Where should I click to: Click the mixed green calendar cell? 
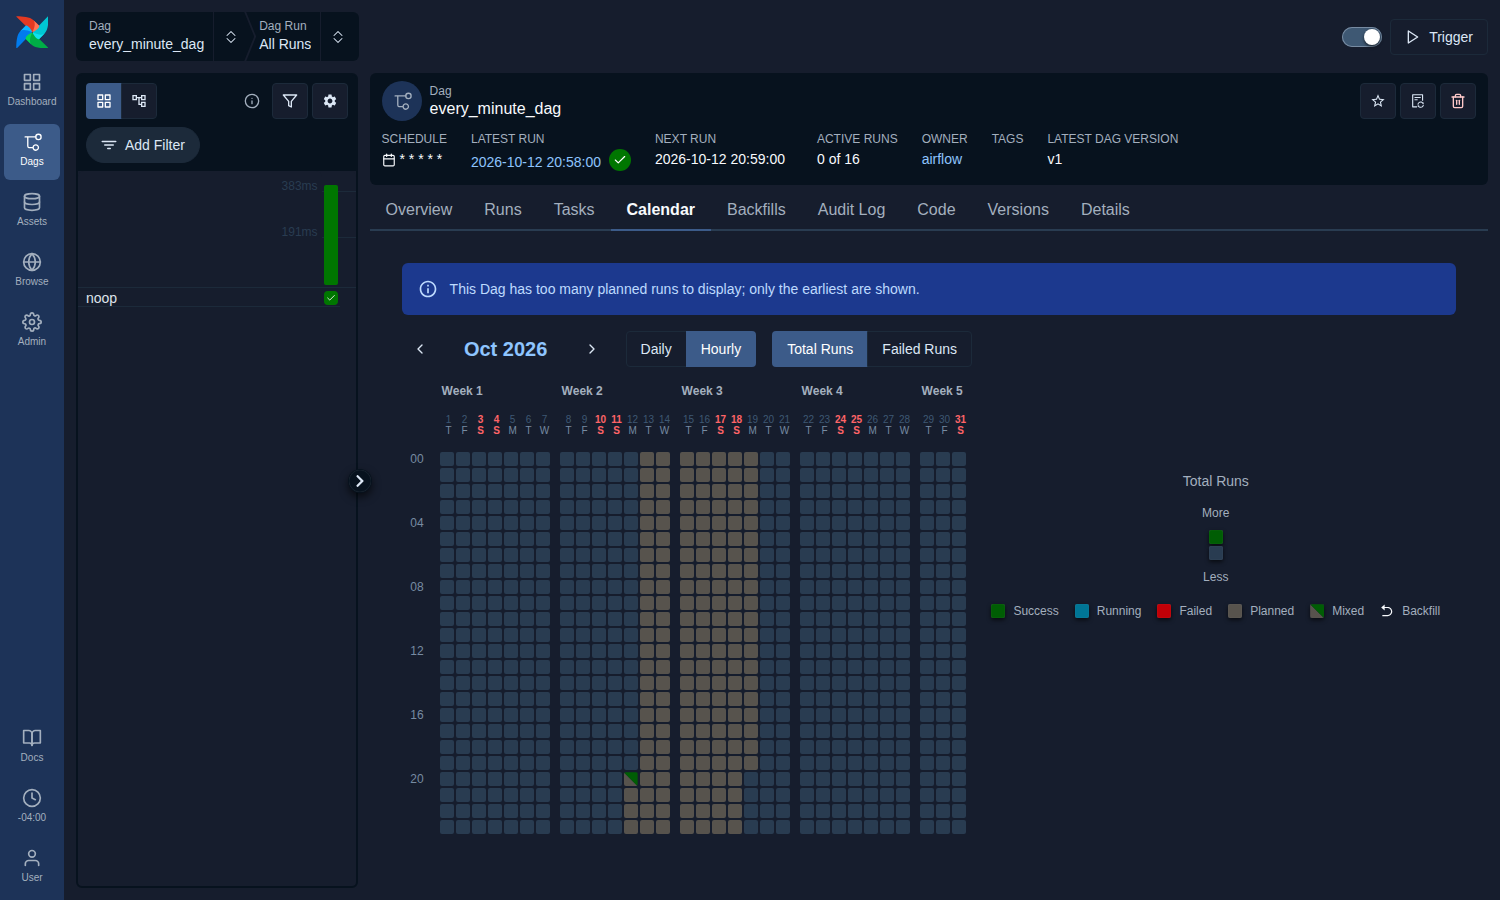pos(631,779)
